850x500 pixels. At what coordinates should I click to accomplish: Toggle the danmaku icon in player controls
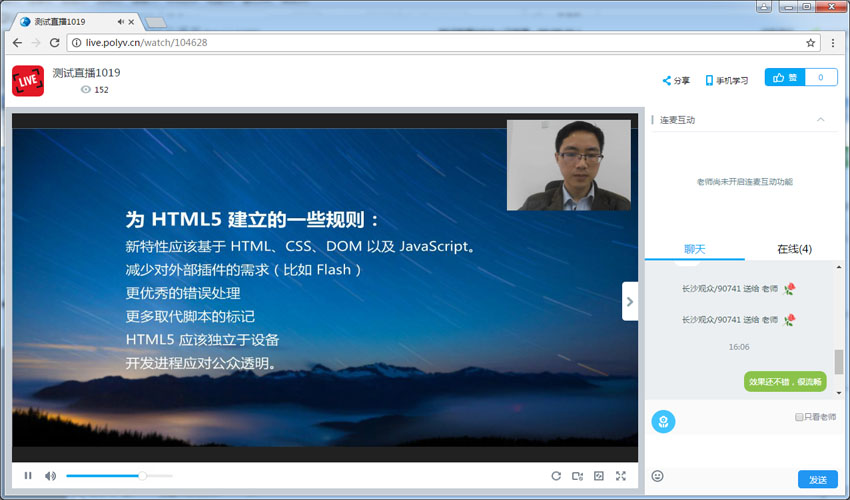coord(599,476)
